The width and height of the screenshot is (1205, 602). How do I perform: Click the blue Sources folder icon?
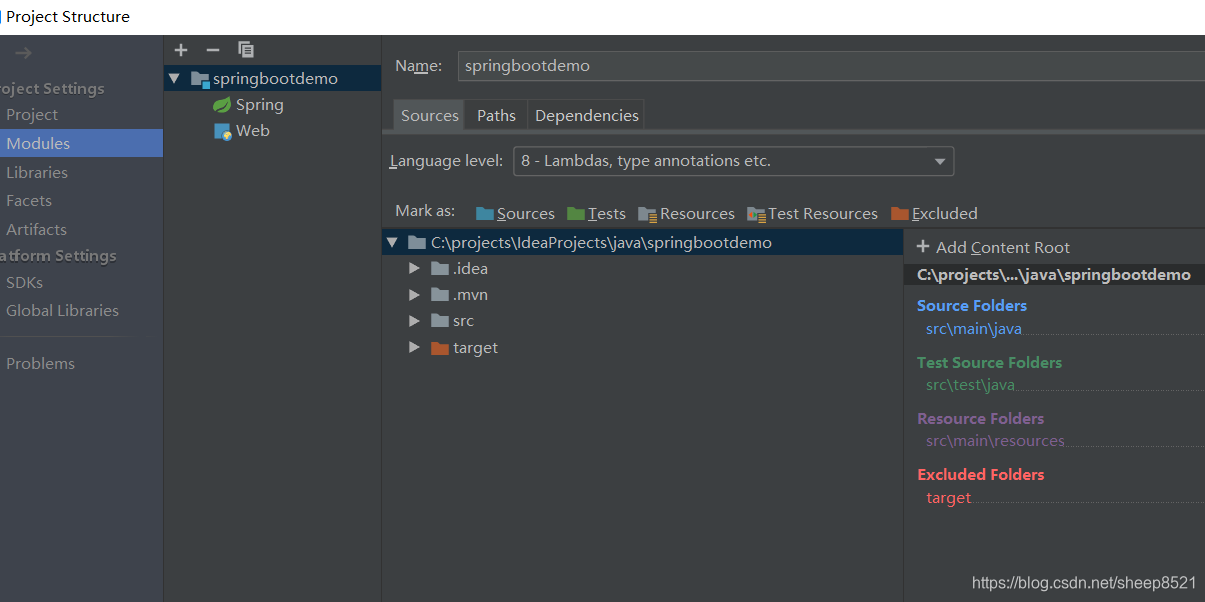[485, 213]
